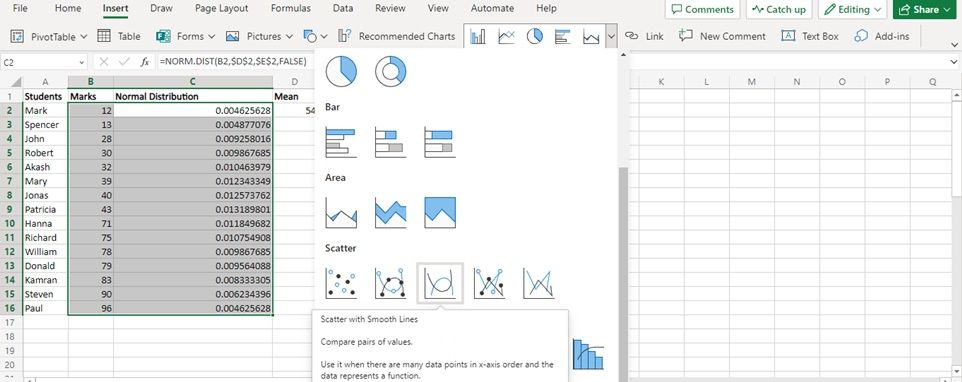This screenshot has width=962, height=382.
Task: Switch to the Data tab
Action: 343,9
